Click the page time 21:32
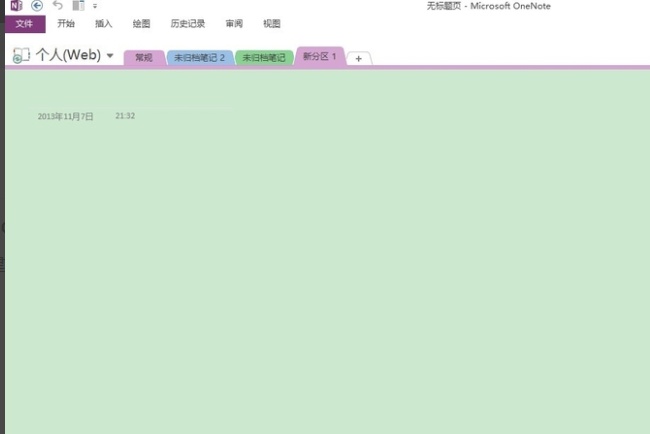Viewport: 650px width, 434px height. [x=125, y=116]
